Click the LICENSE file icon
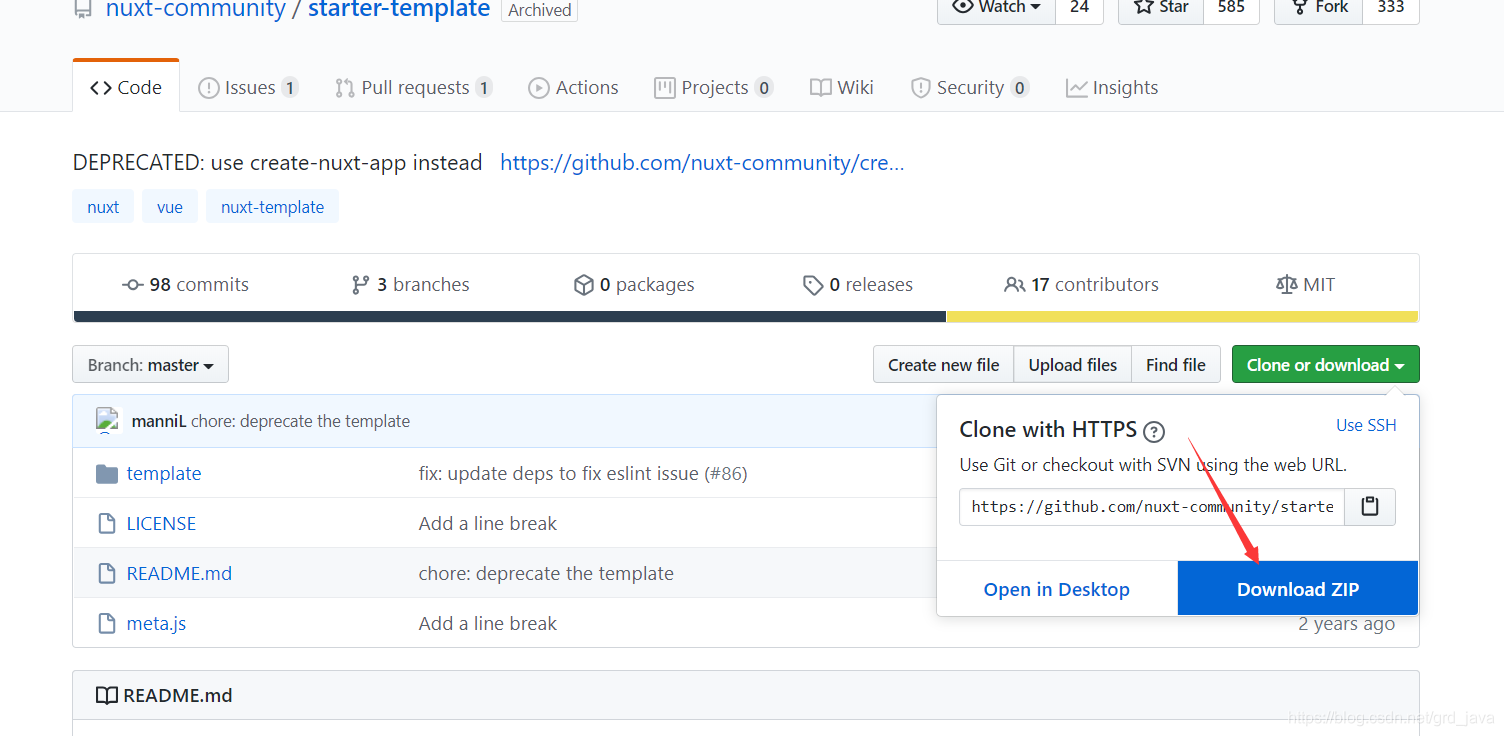 pos(107,523)
